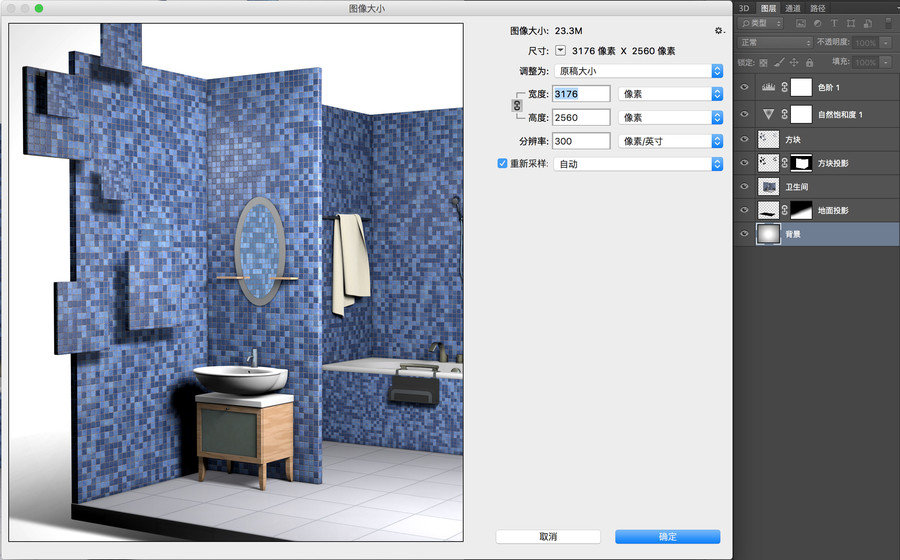Hide the 卫生间 layer
900x560 pixels.
tap(744, 186)
